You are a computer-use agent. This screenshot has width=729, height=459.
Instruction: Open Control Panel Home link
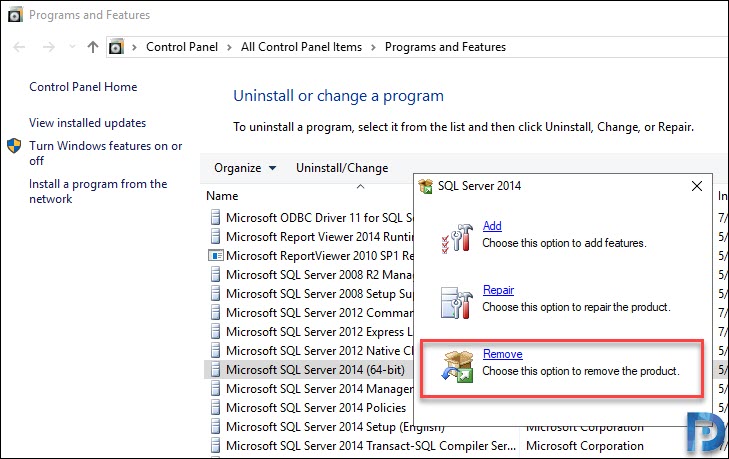pyautogui.click(x=83, y=87)
